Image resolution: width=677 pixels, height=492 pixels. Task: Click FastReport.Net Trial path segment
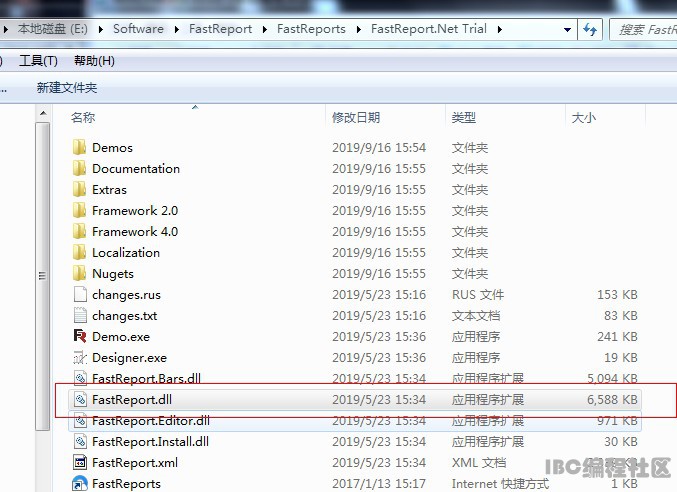(x=429, y=29)
